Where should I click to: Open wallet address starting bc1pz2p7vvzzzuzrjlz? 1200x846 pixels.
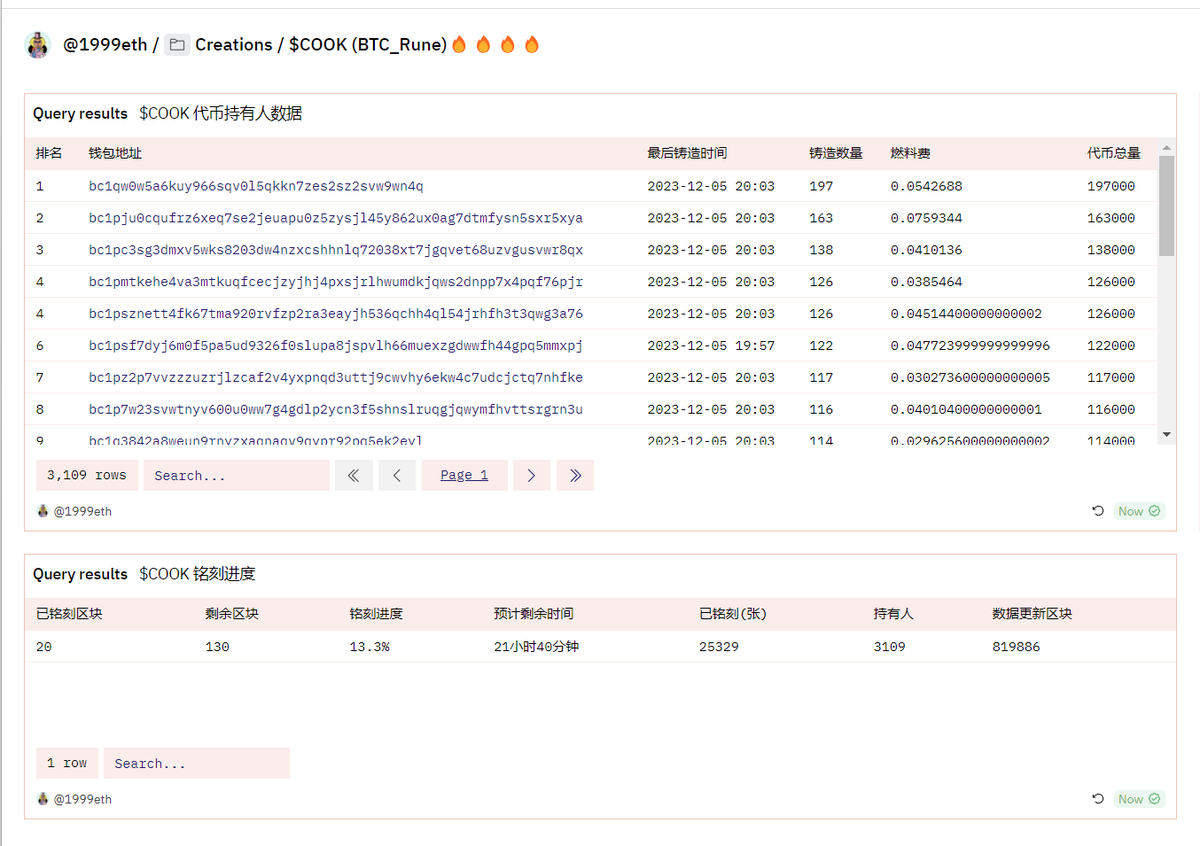[x=336, y=378]
